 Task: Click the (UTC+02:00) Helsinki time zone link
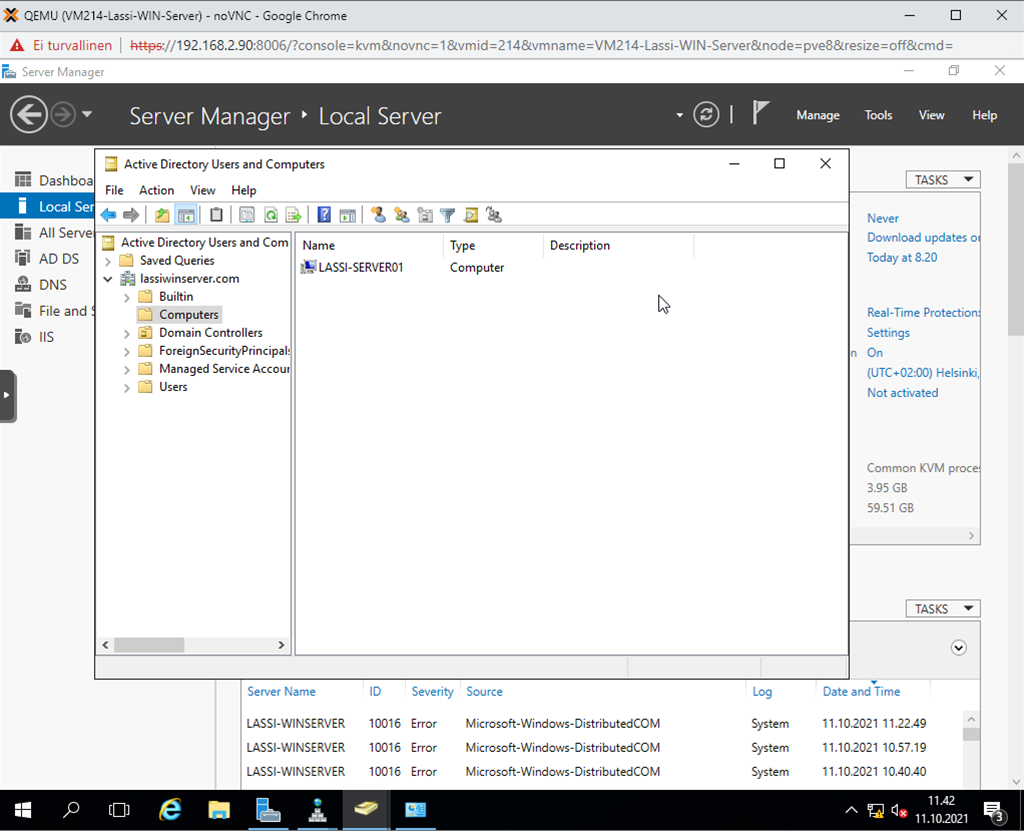coord(923,373)
